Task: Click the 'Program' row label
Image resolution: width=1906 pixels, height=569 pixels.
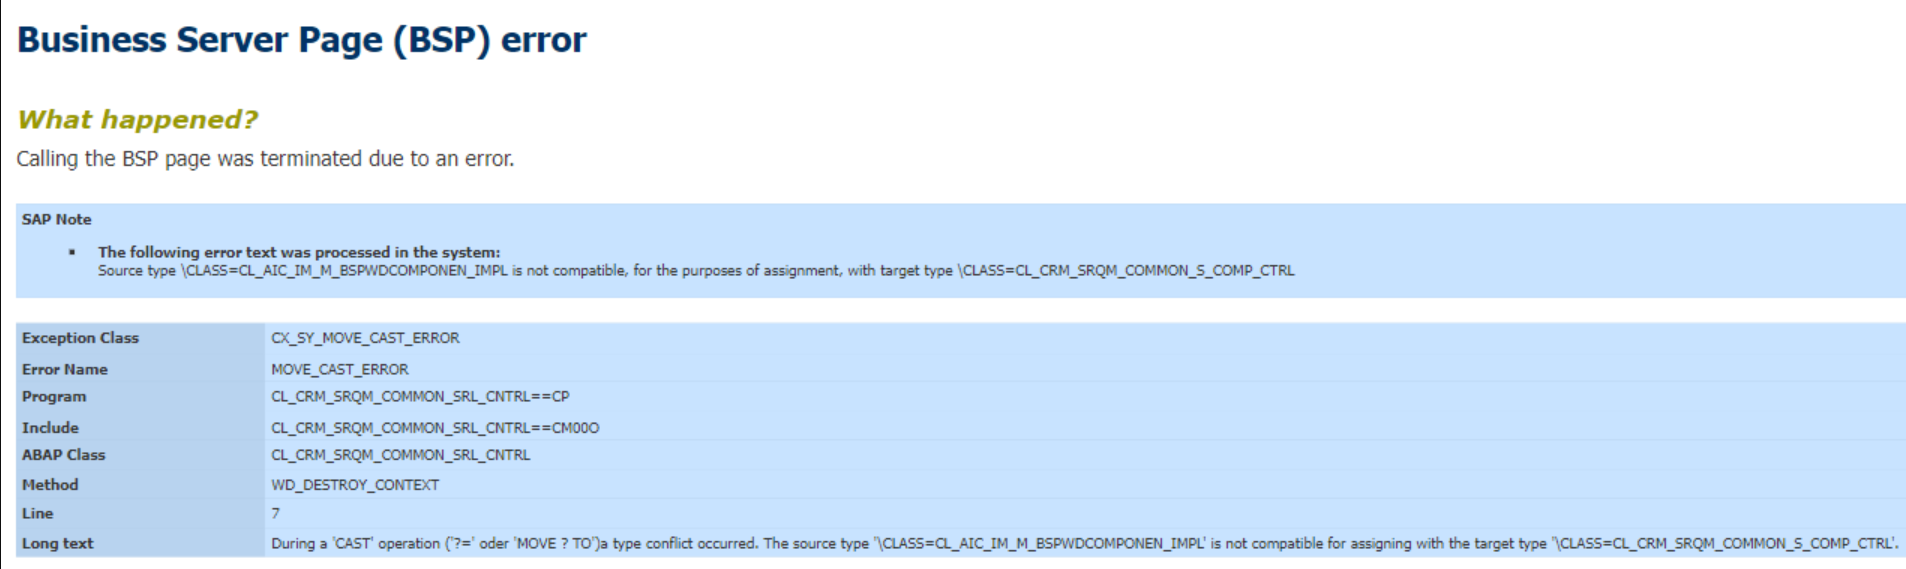Action: click(x=54, y=397)
